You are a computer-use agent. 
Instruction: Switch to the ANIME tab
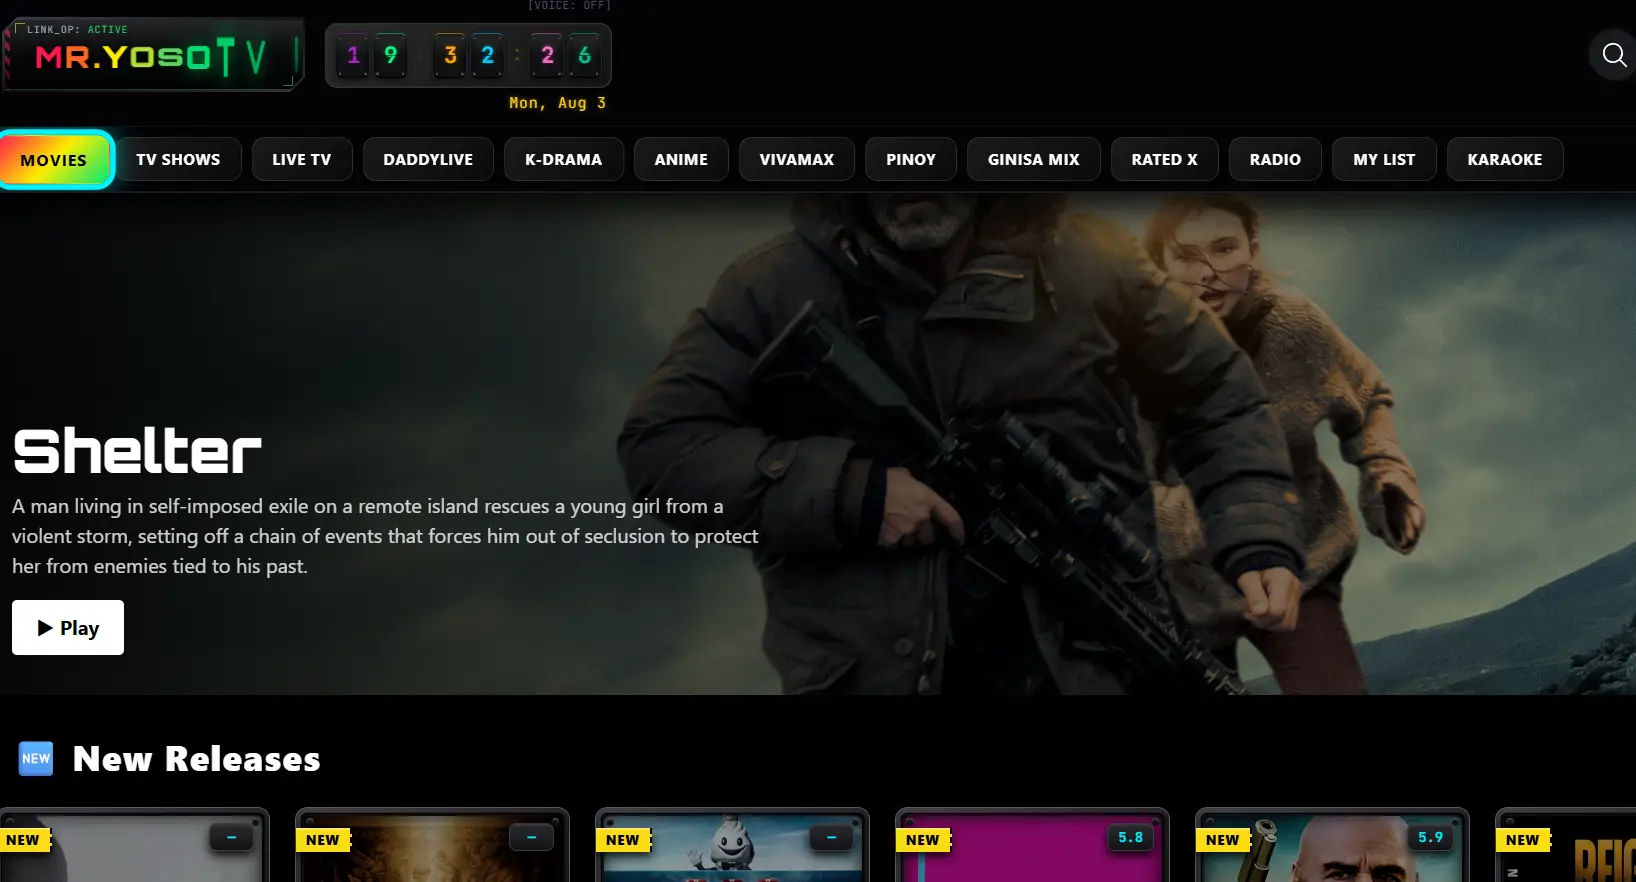681,159
